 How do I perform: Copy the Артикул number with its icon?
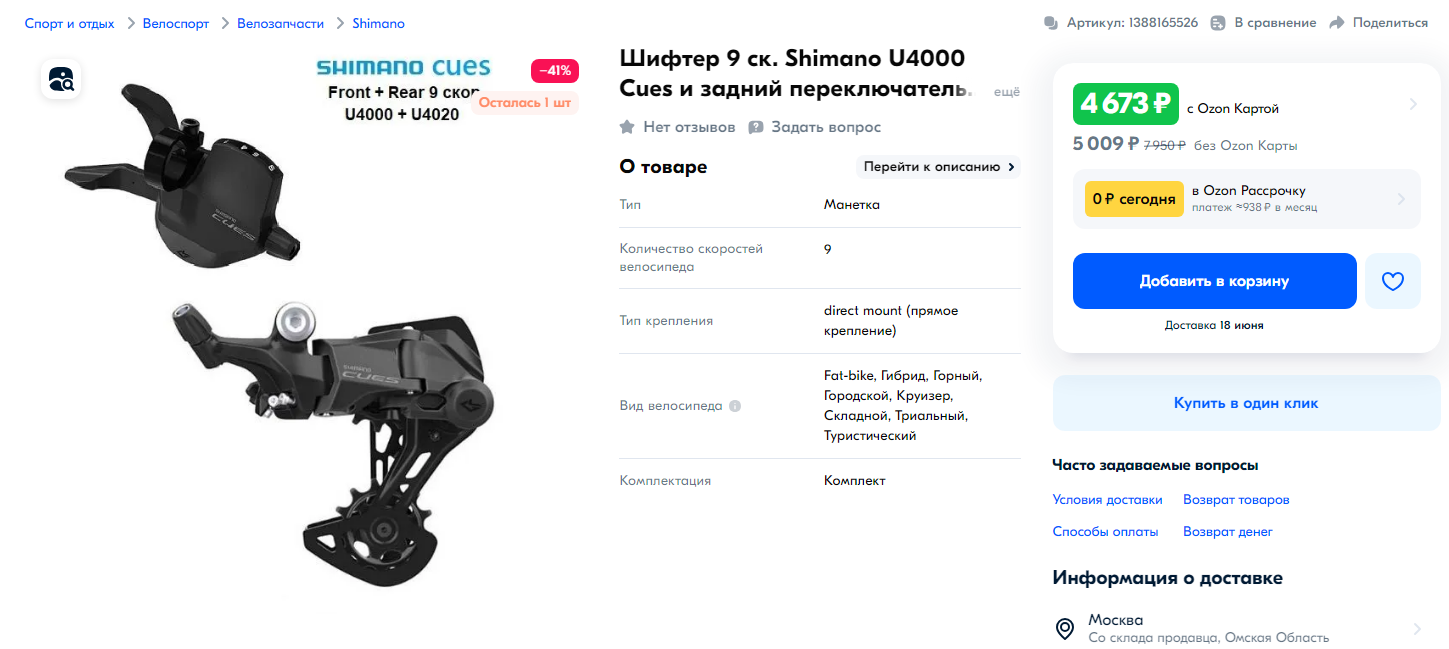coord(1120,23)
